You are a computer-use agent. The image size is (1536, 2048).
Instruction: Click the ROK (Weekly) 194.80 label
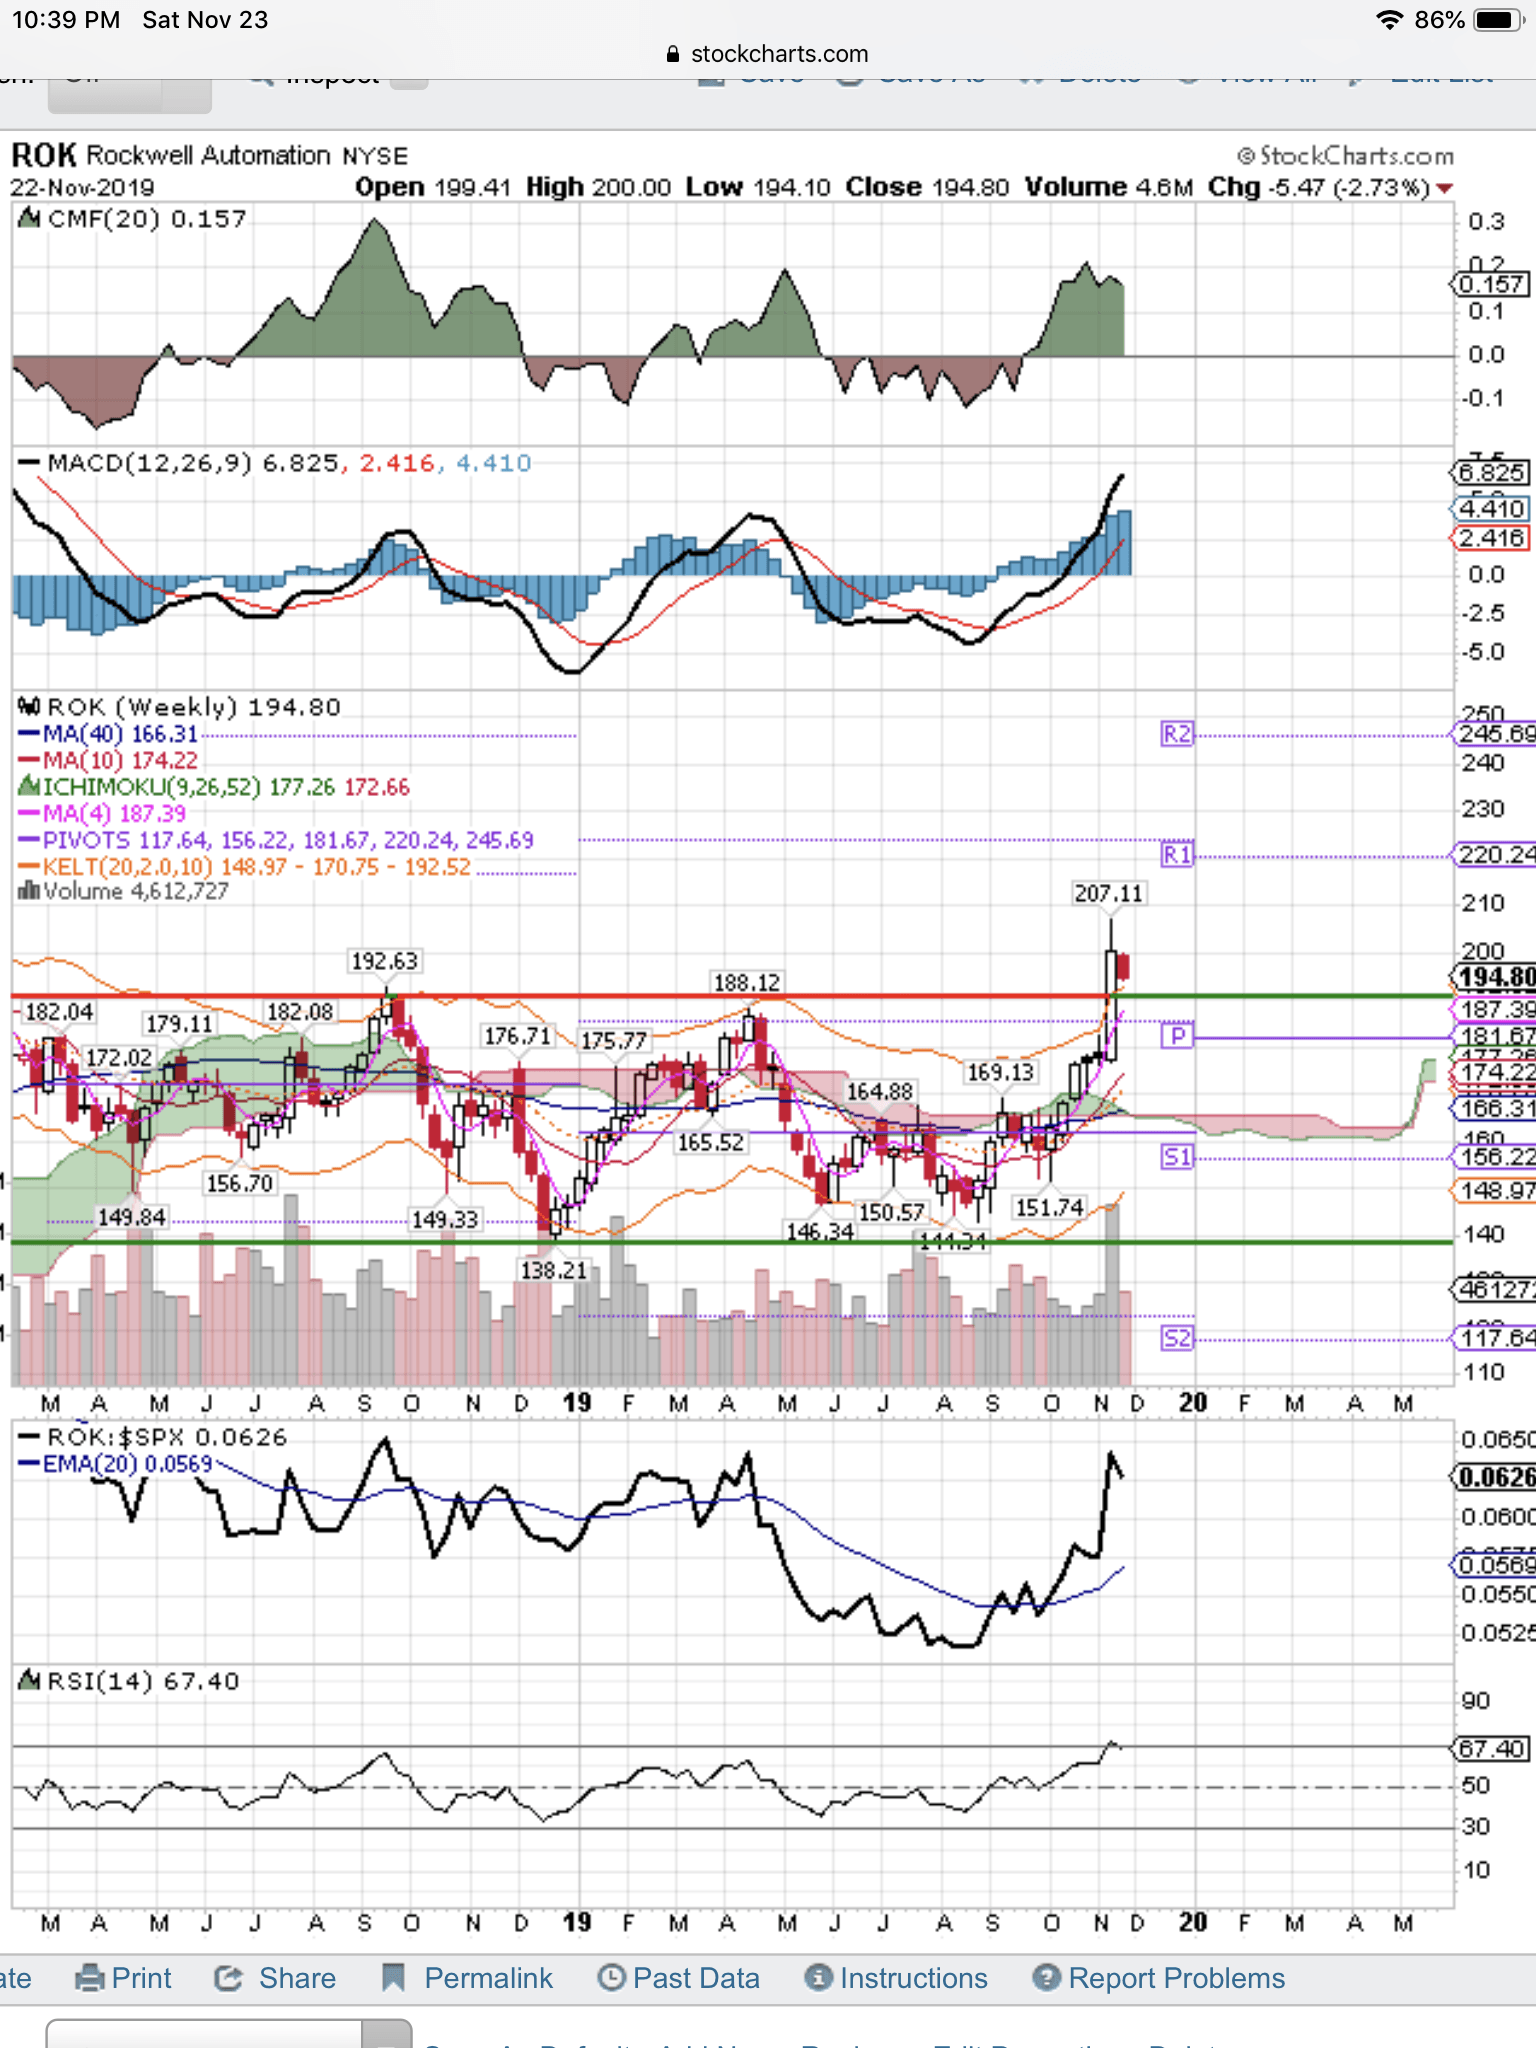(x=180, y=707)
